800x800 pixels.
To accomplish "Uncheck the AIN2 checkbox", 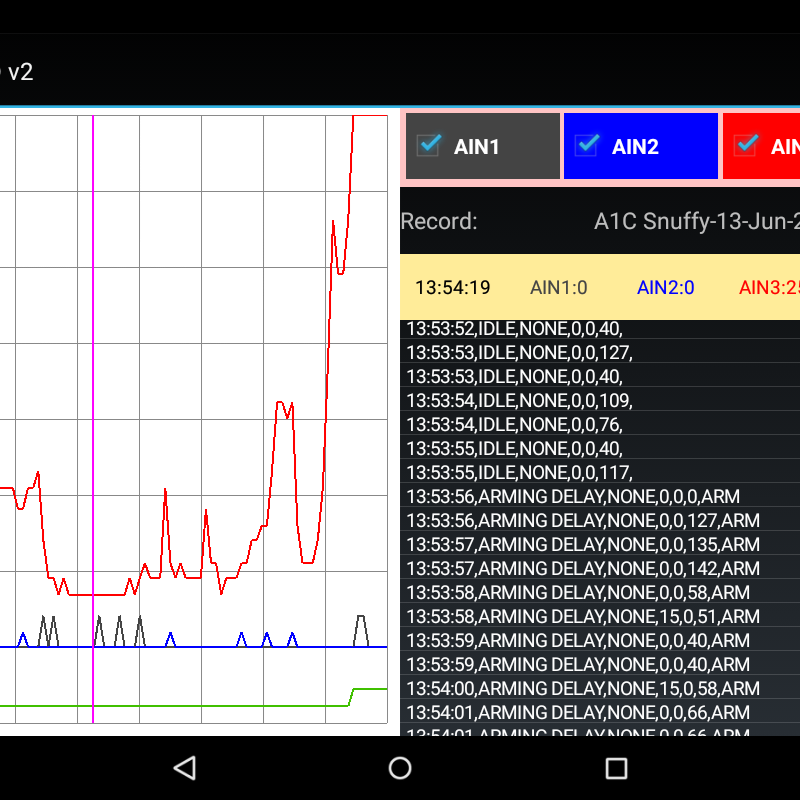I will tap(587, 145).
